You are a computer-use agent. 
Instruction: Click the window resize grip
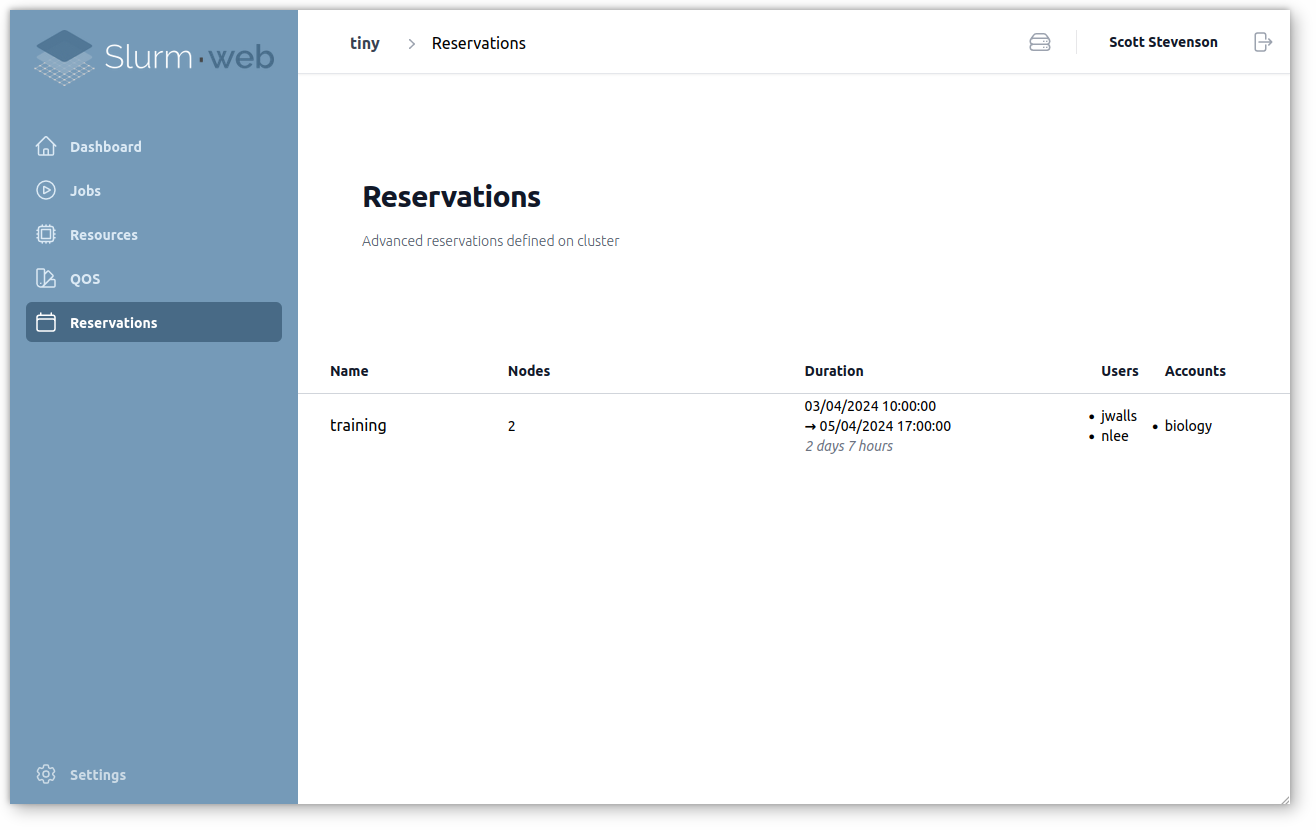click(x=1284, y=798)
